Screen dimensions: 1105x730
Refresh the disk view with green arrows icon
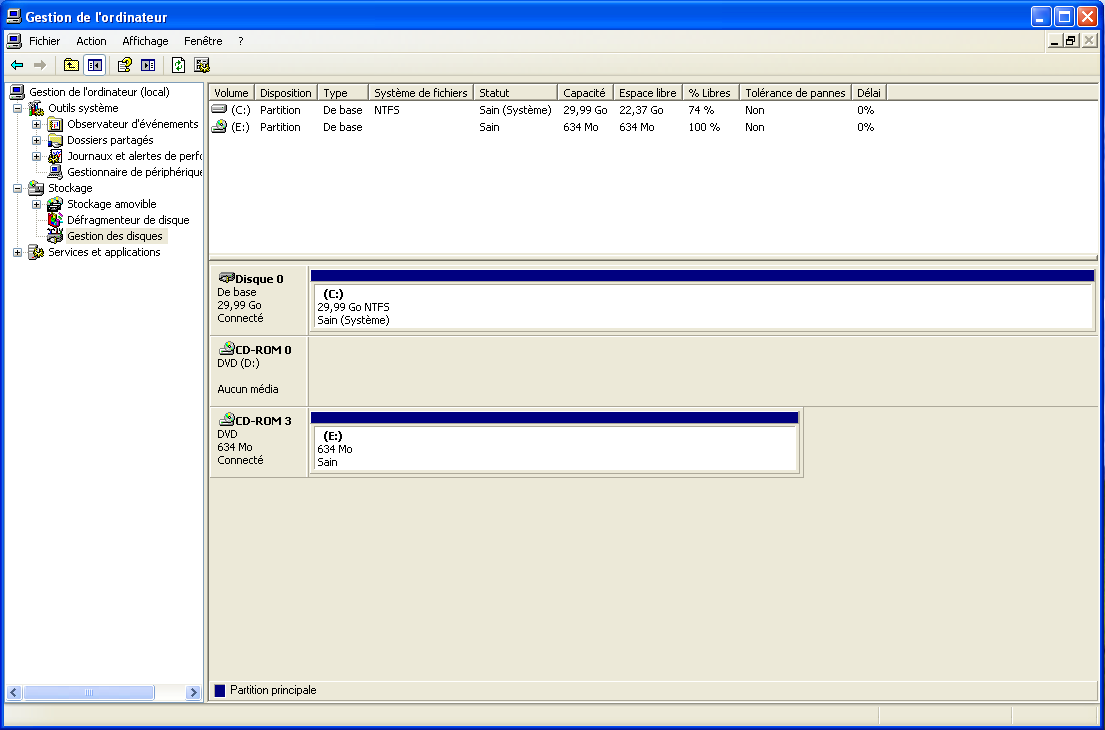coord(179,66)
